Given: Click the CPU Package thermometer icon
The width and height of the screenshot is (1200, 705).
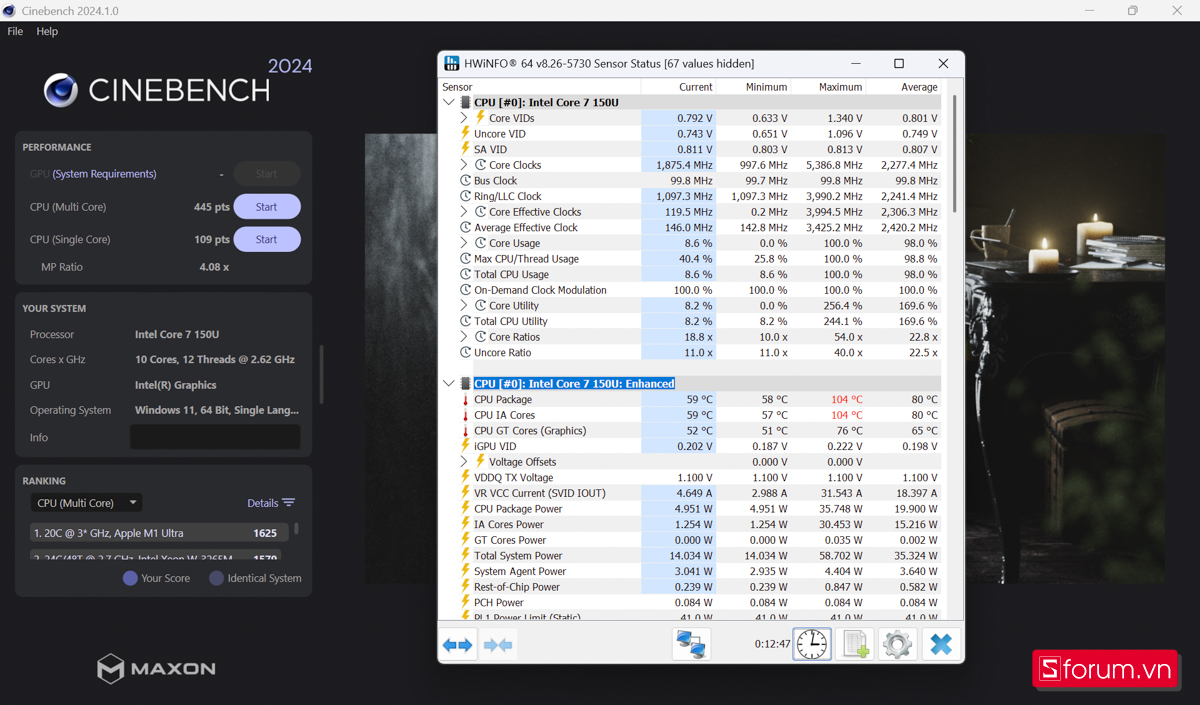Looking at the screenshot, I should (x=465, y=399).
